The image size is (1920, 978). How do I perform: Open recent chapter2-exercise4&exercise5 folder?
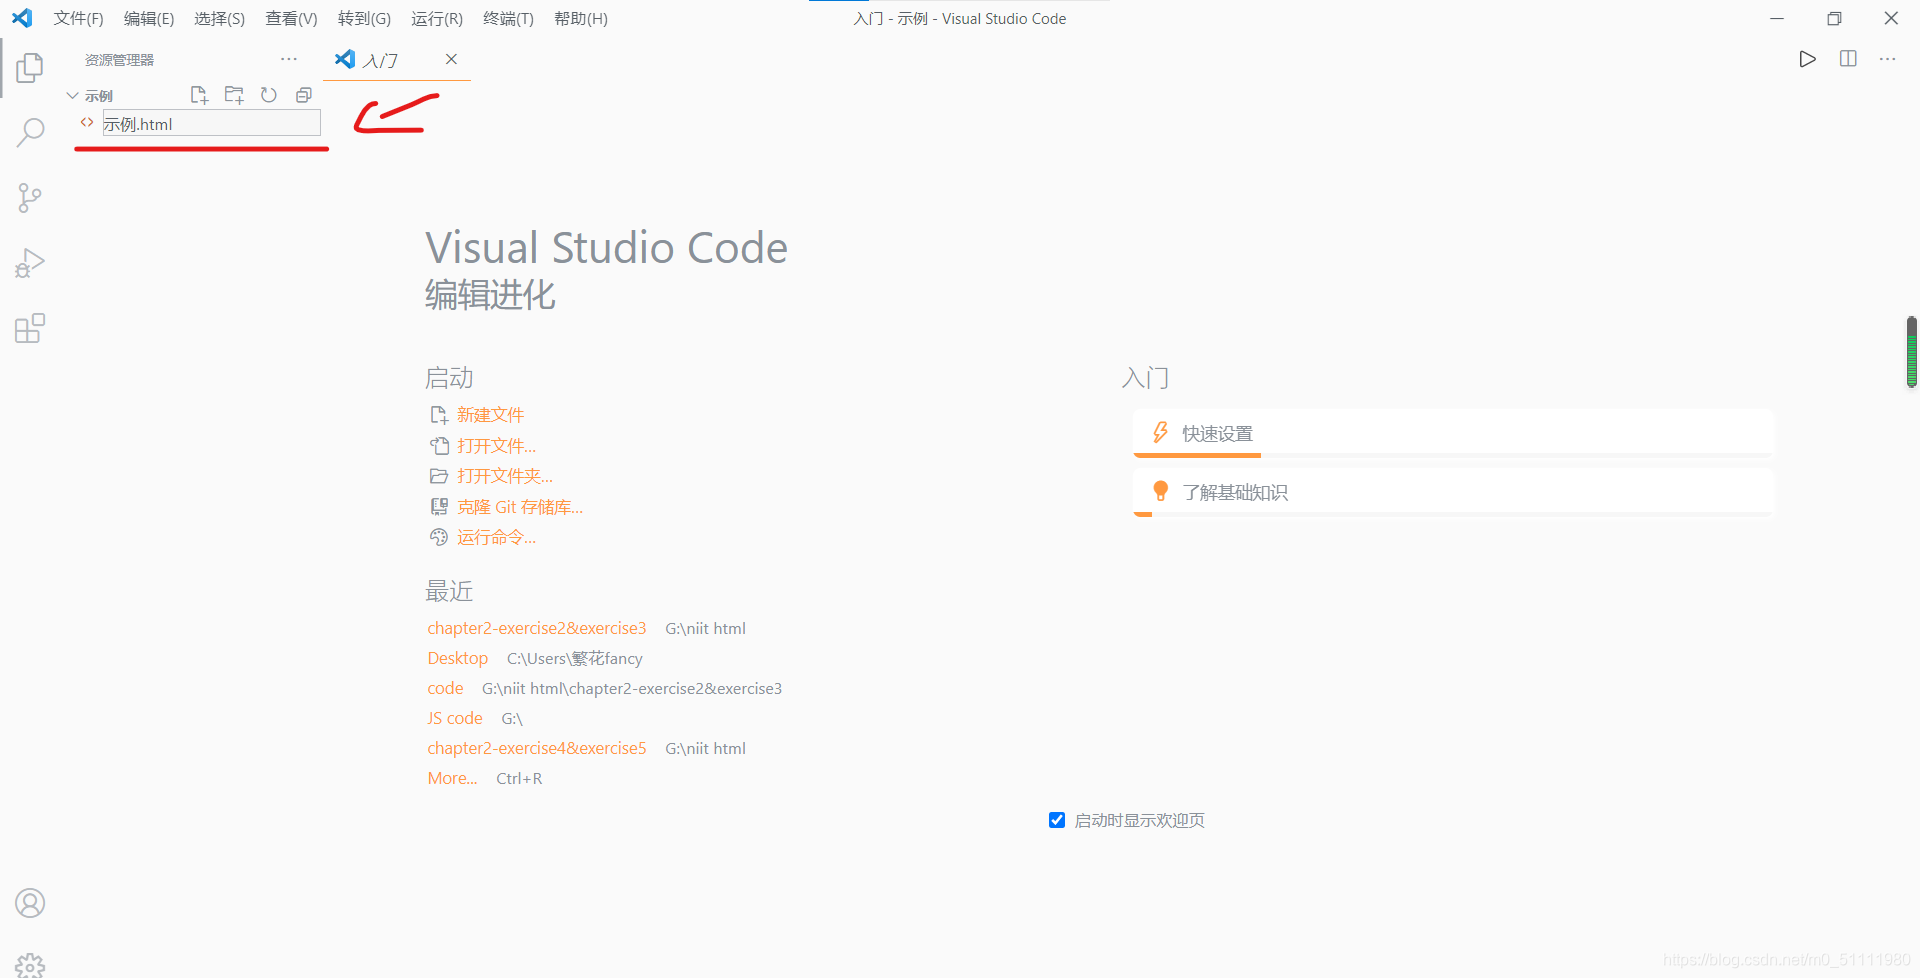pos(537,748)
